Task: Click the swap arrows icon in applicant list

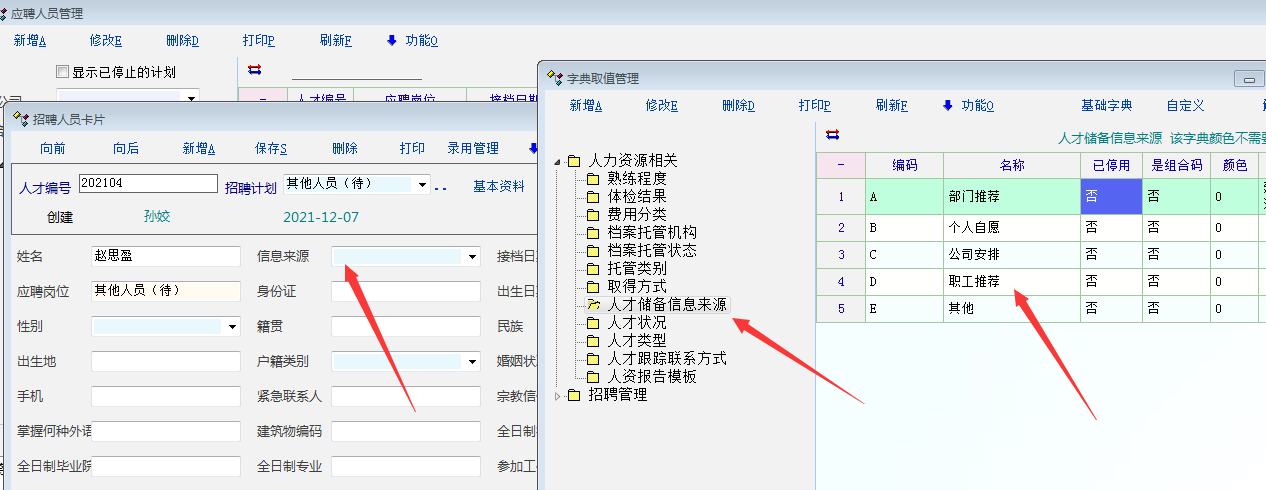Action: (x=254, y=70)
